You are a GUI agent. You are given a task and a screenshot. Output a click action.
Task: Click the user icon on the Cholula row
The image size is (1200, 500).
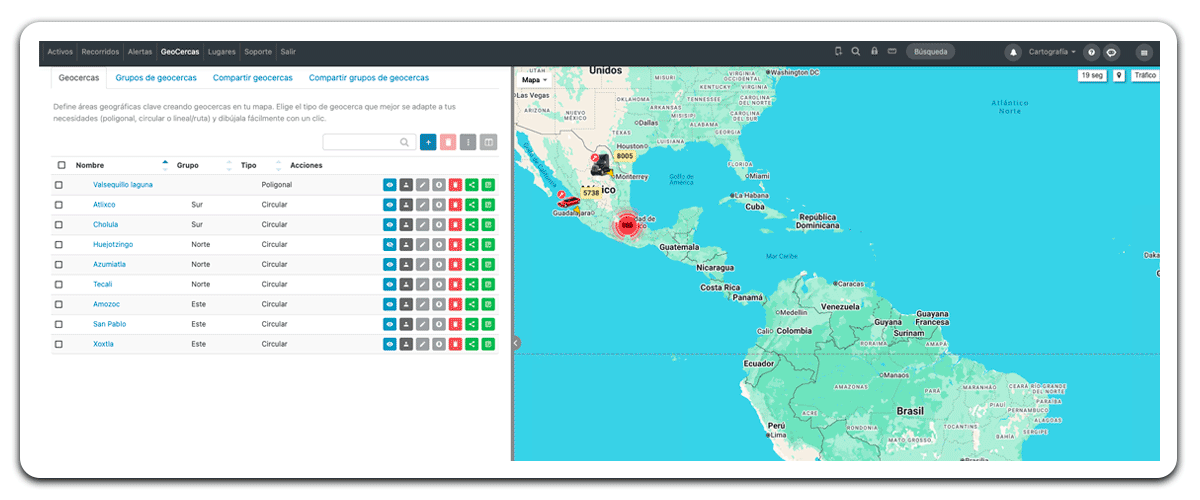(x=406, y=224)
